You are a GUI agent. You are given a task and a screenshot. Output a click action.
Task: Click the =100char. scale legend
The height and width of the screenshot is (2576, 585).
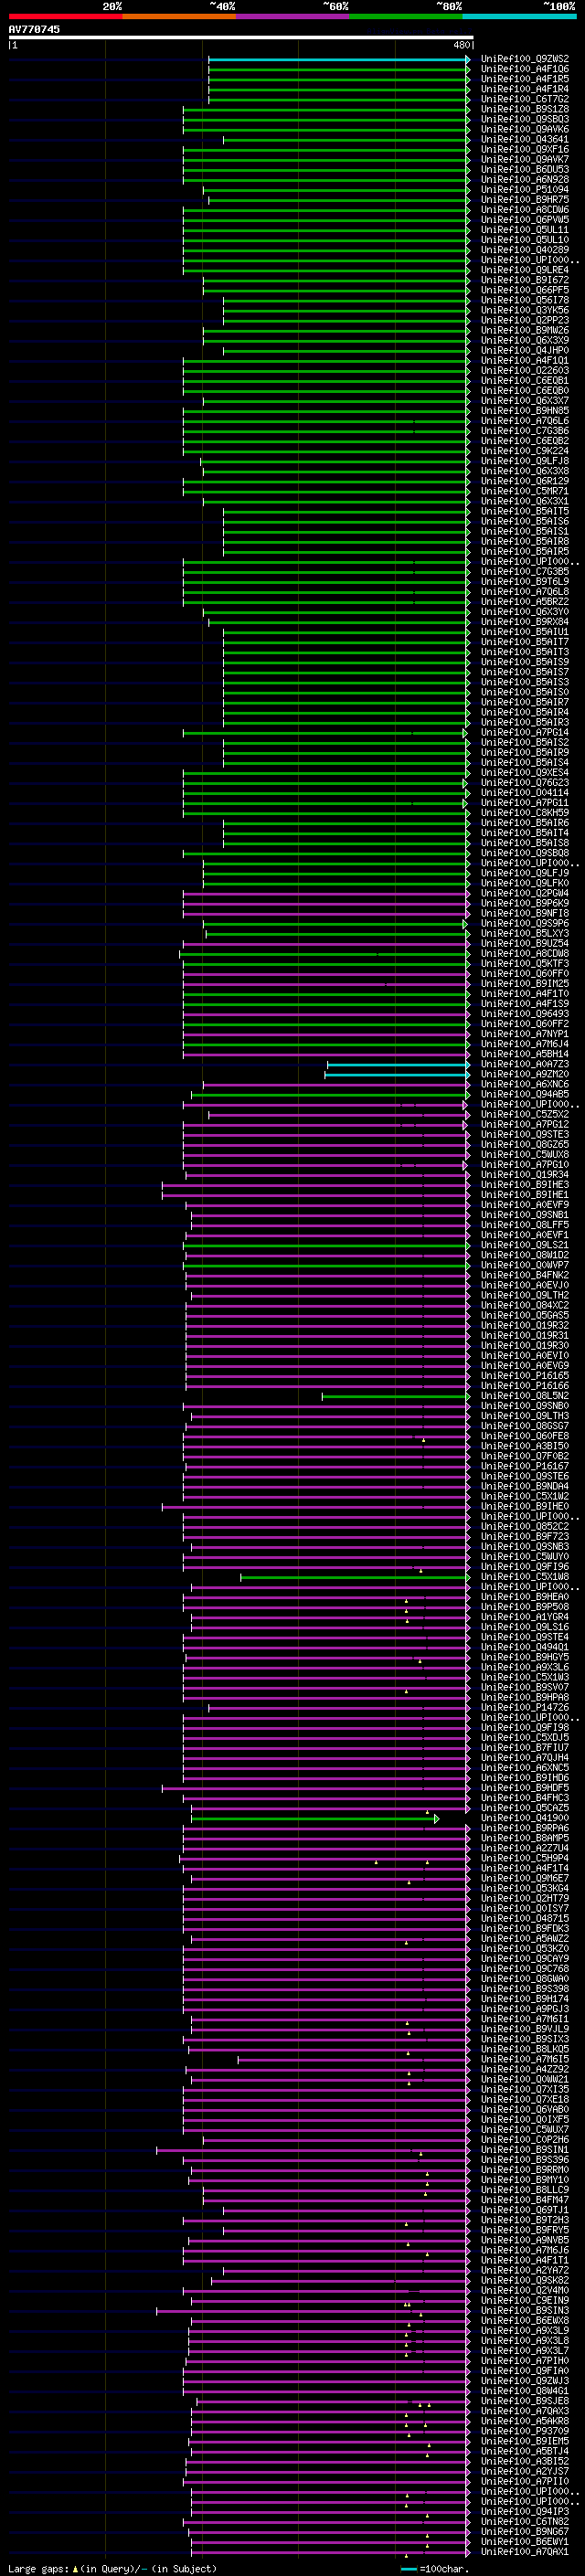pos(434,2568)
